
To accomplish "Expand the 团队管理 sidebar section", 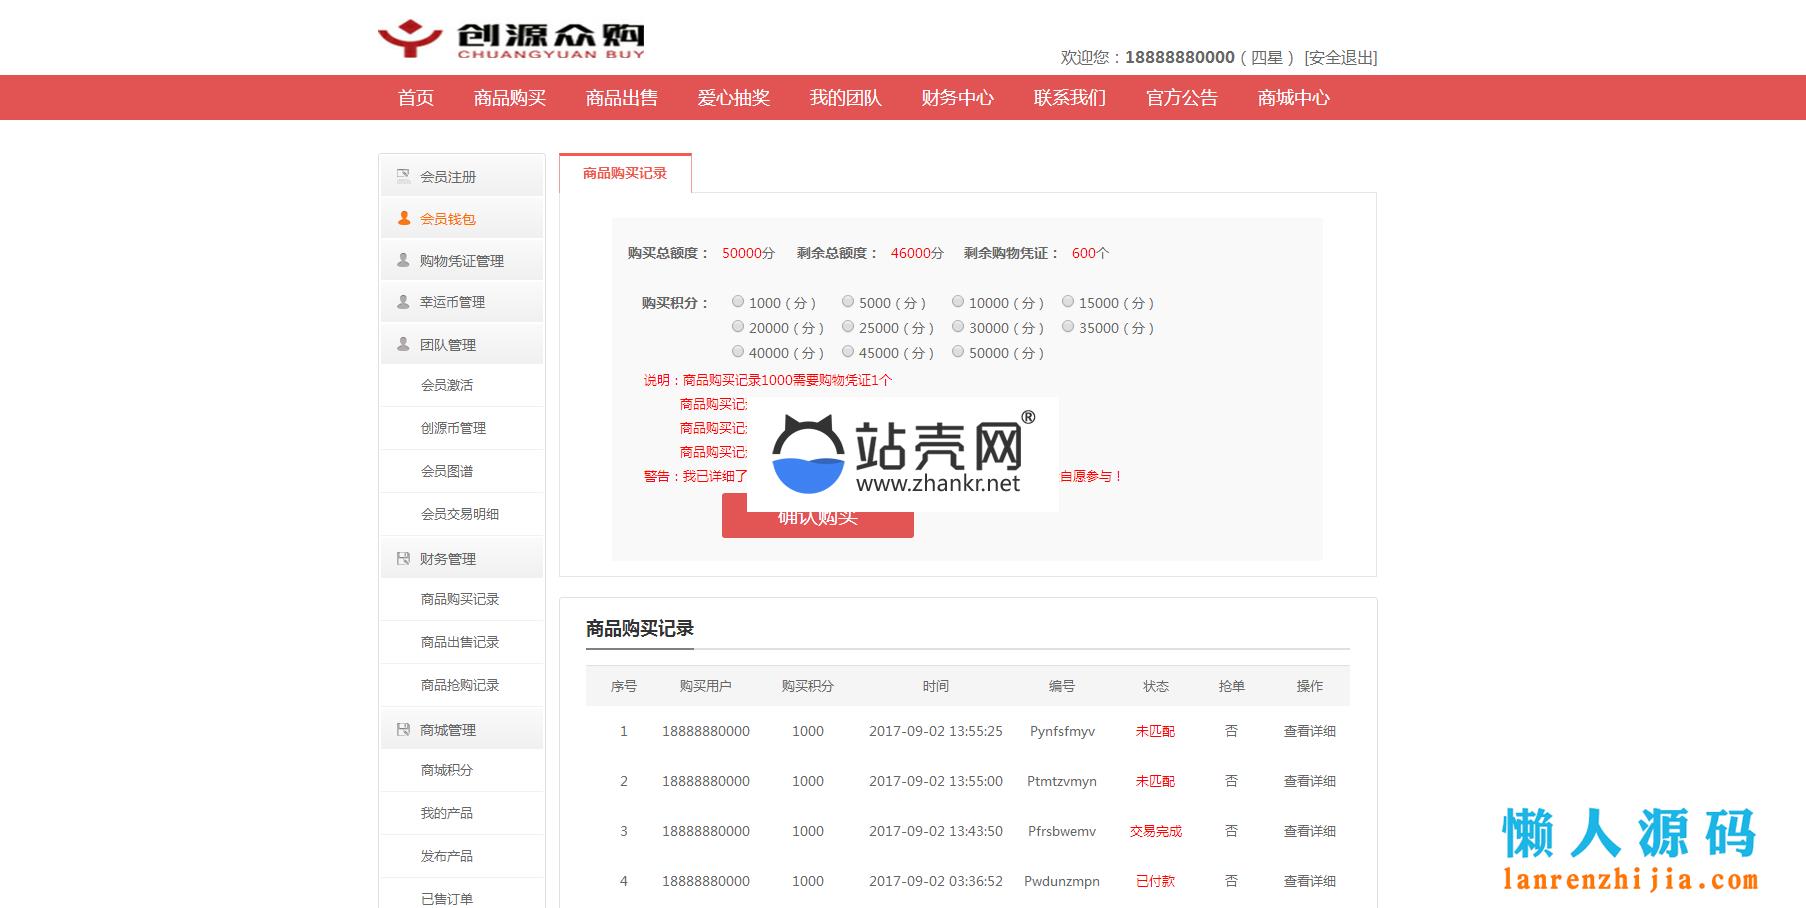I will pos(448,345).
